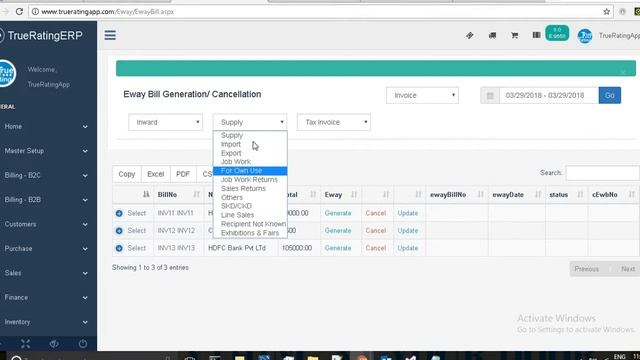Click the power logout icon in sidebar
This screenshot has width=640, height=360.
pos(82,344)
